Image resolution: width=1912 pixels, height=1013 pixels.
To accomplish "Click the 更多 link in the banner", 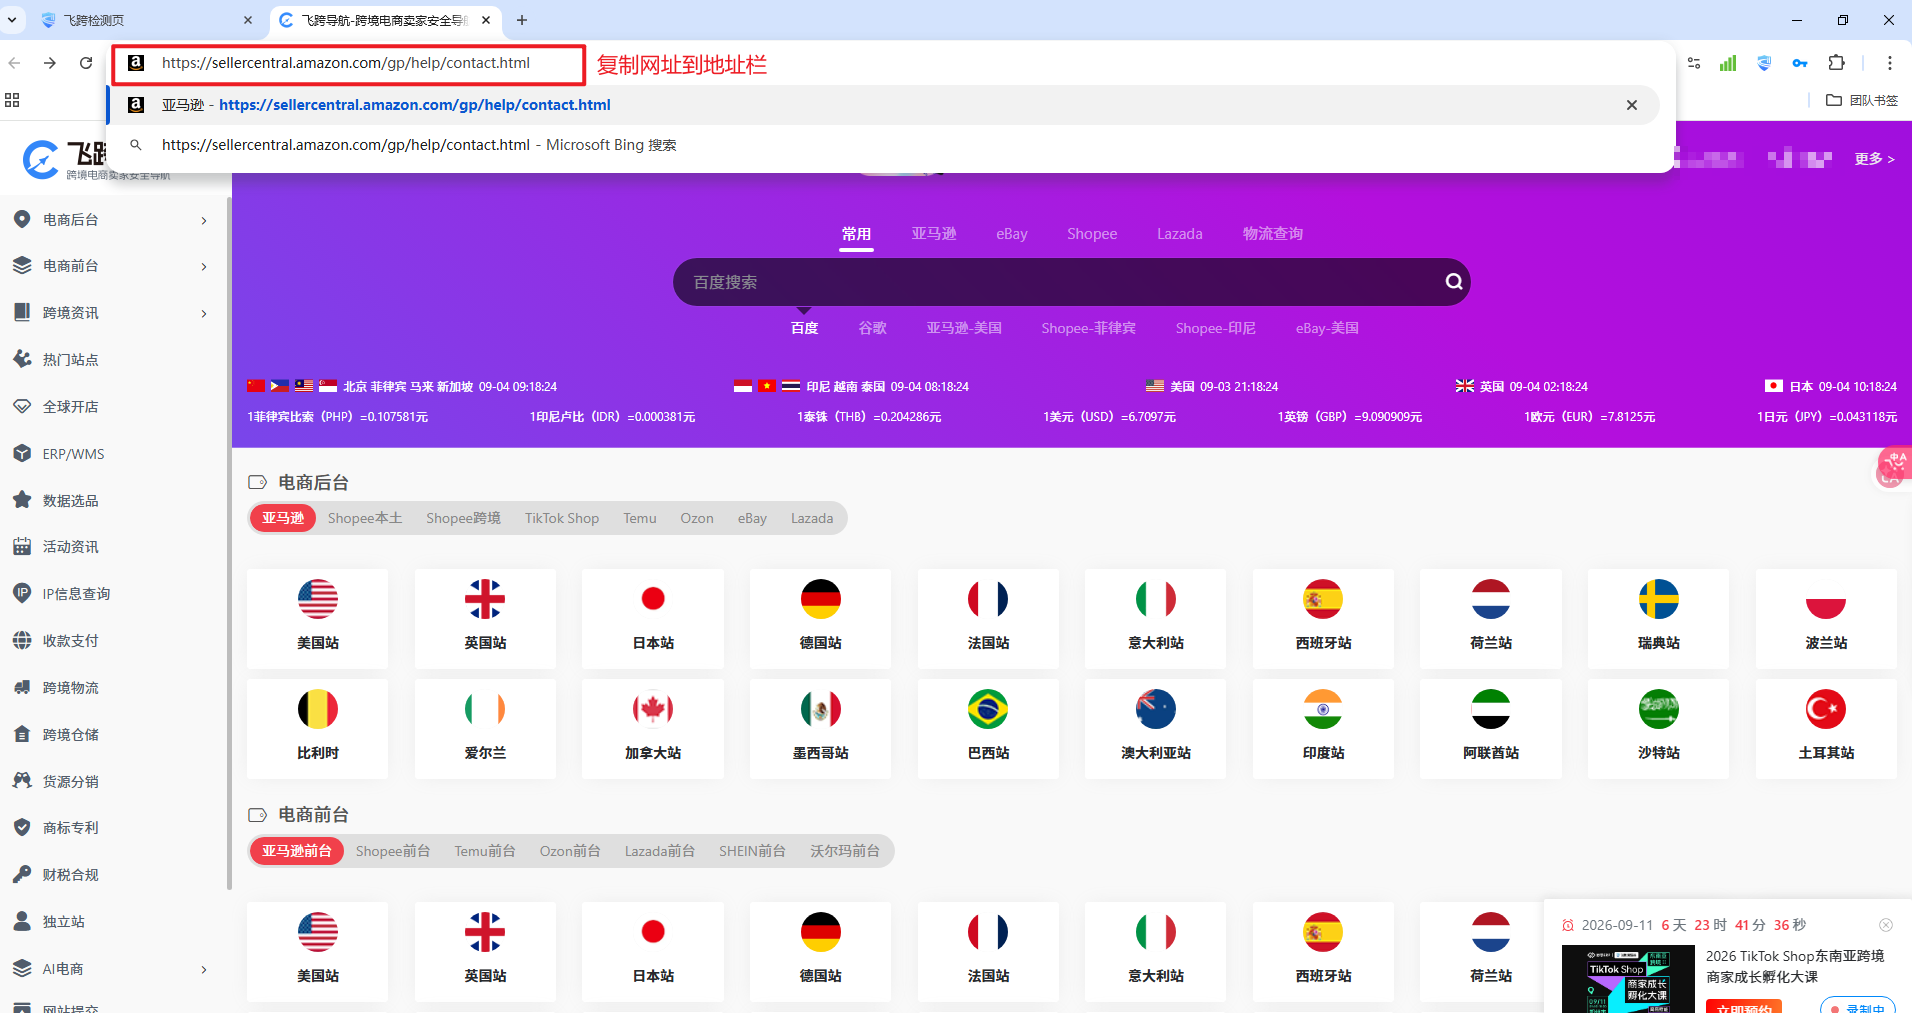I will coord(1874,159).
